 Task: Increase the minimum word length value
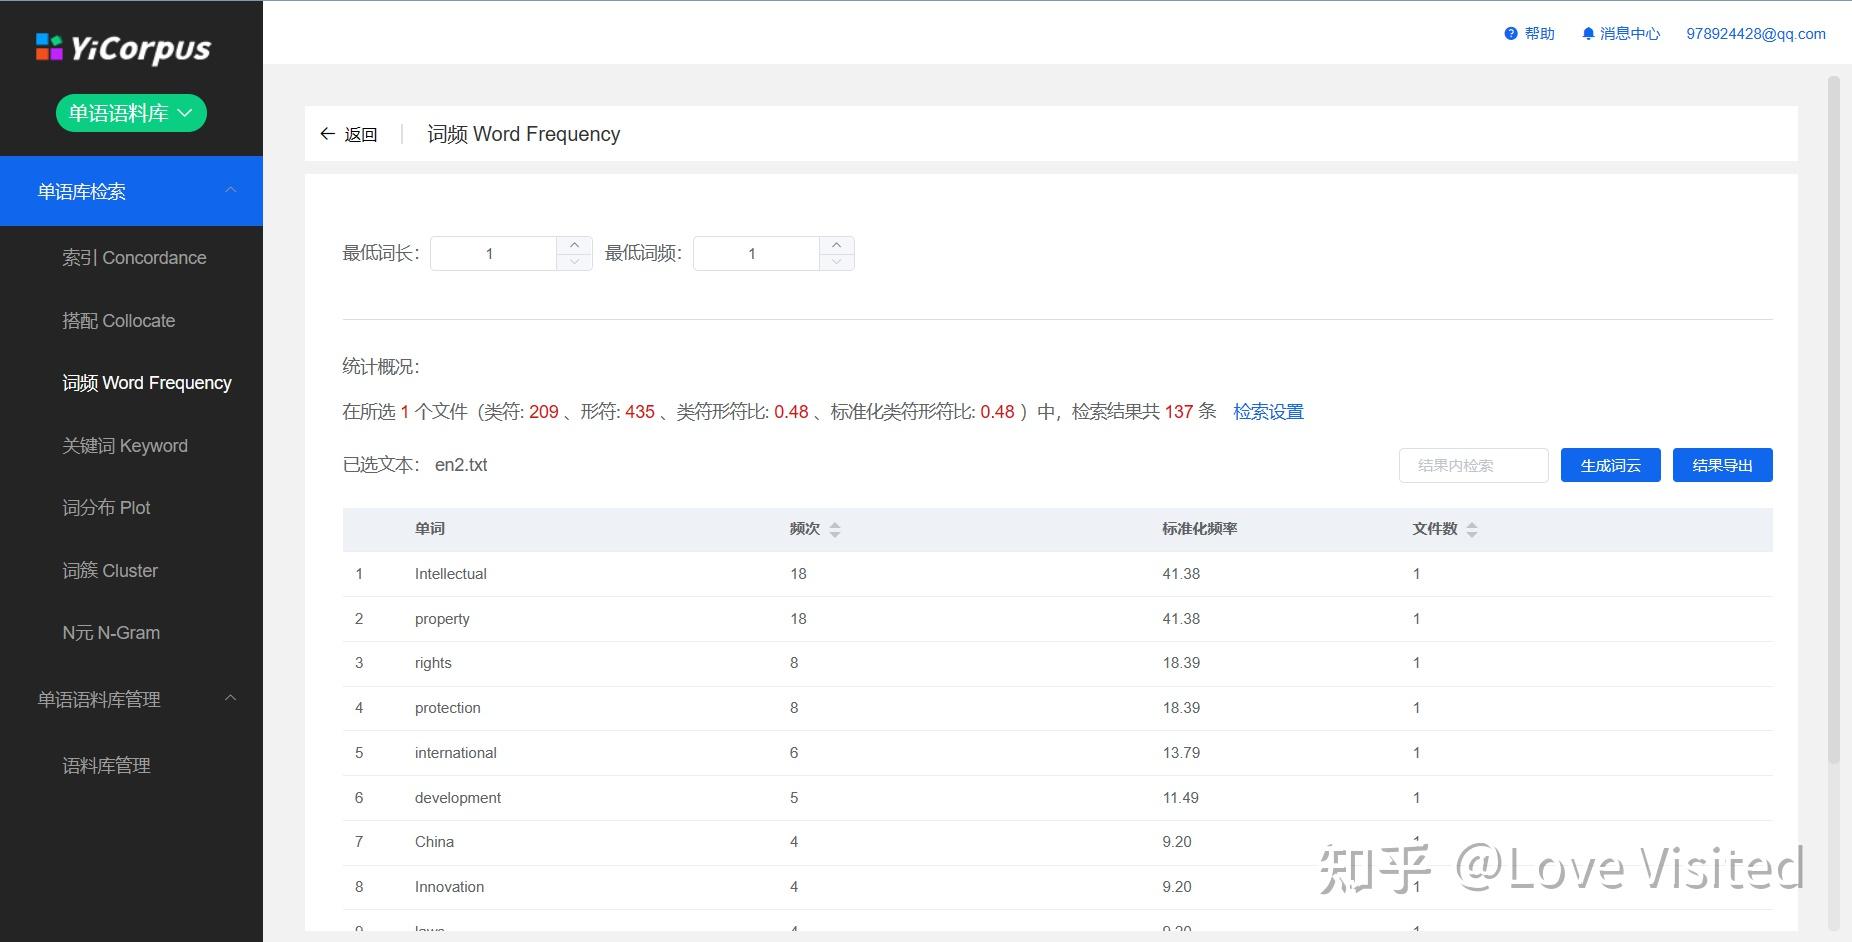[x=574, y=245]
